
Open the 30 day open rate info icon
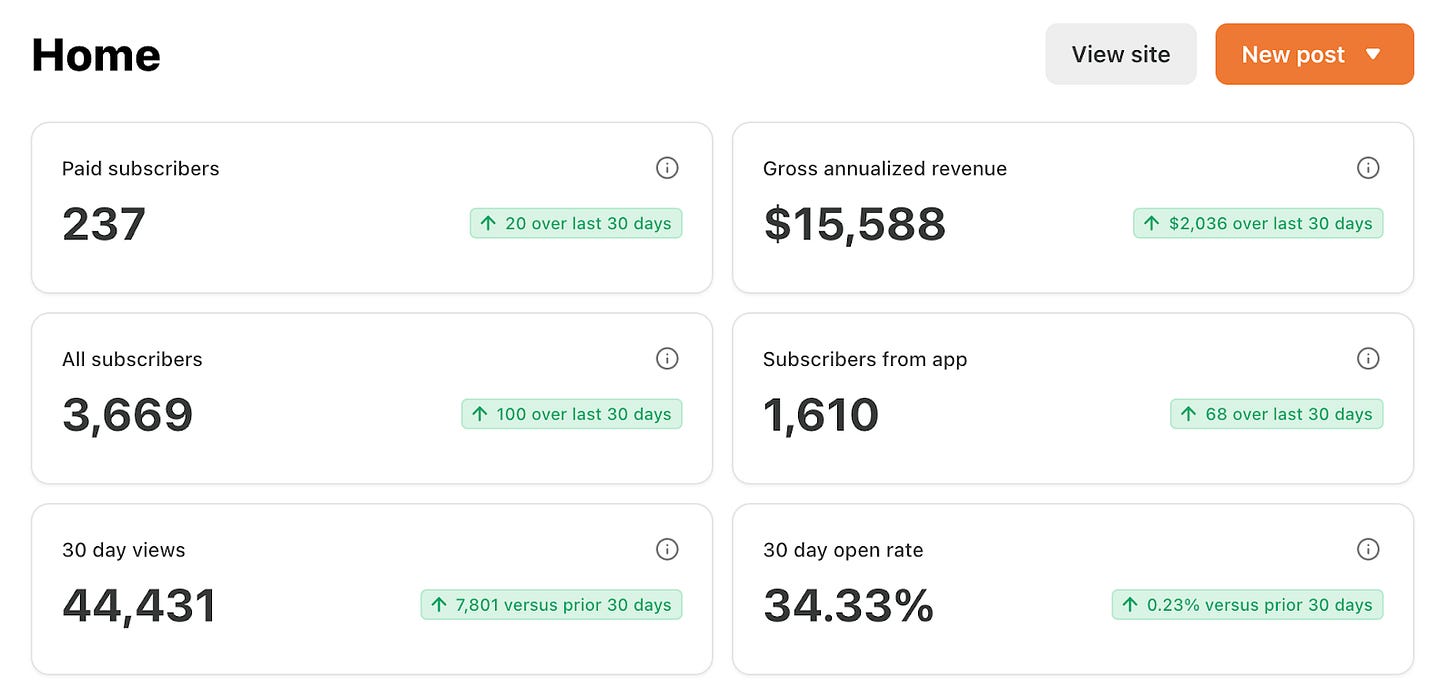[x=1368, y=549]
